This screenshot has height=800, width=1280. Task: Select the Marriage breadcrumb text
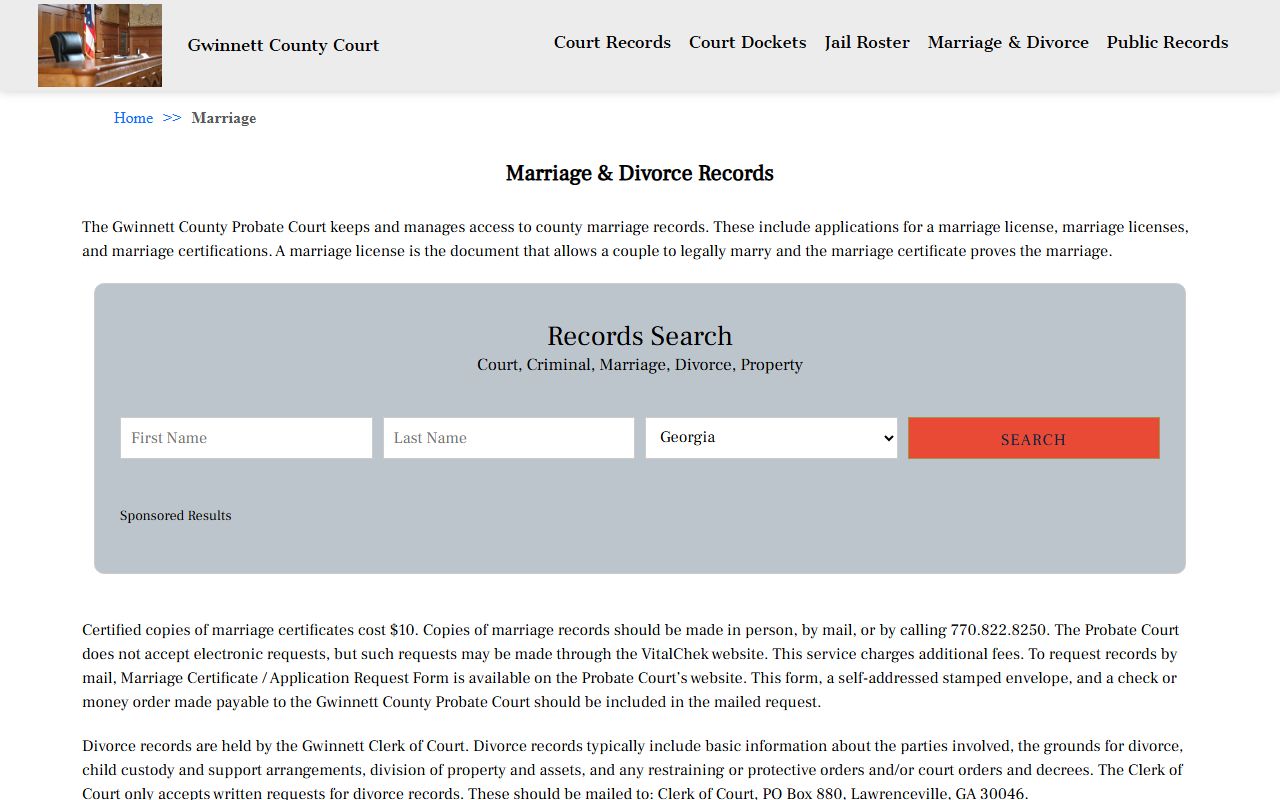click(x=224, y=118)
